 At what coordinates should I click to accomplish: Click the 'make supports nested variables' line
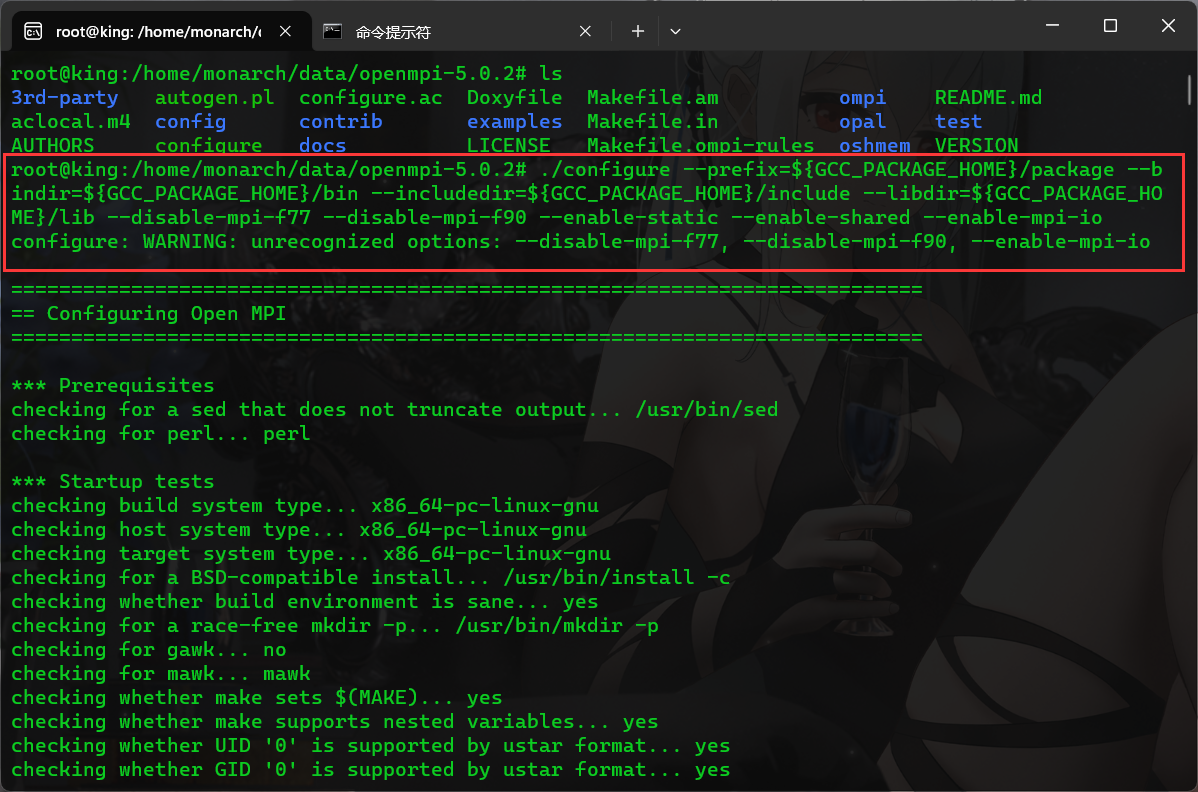(334, 721)
